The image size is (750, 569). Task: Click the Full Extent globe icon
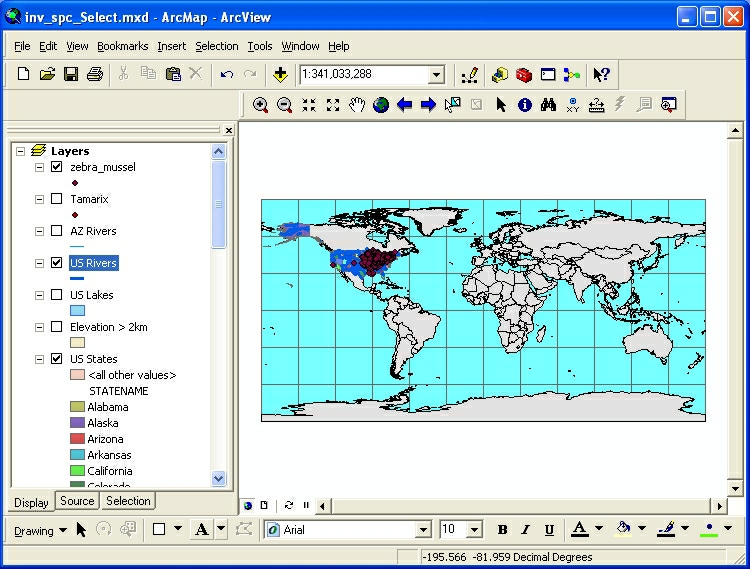click(x=381, y=105)
